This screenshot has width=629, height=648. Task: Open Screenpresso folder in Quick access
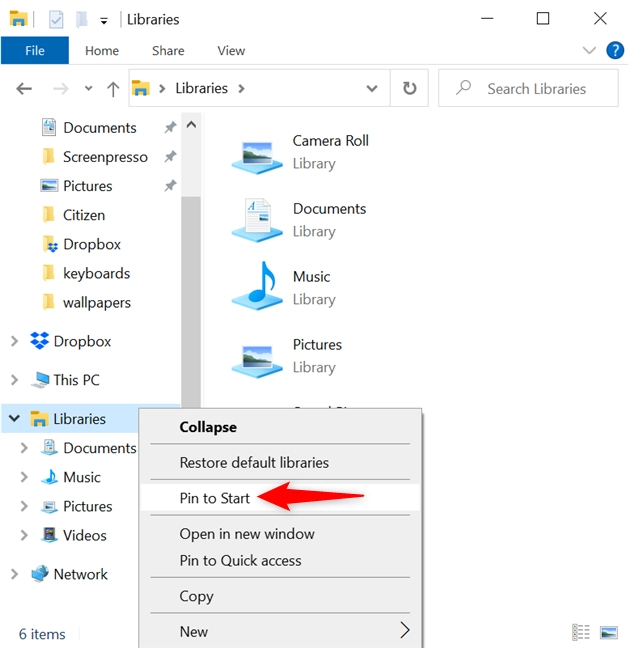click(105, 157)
